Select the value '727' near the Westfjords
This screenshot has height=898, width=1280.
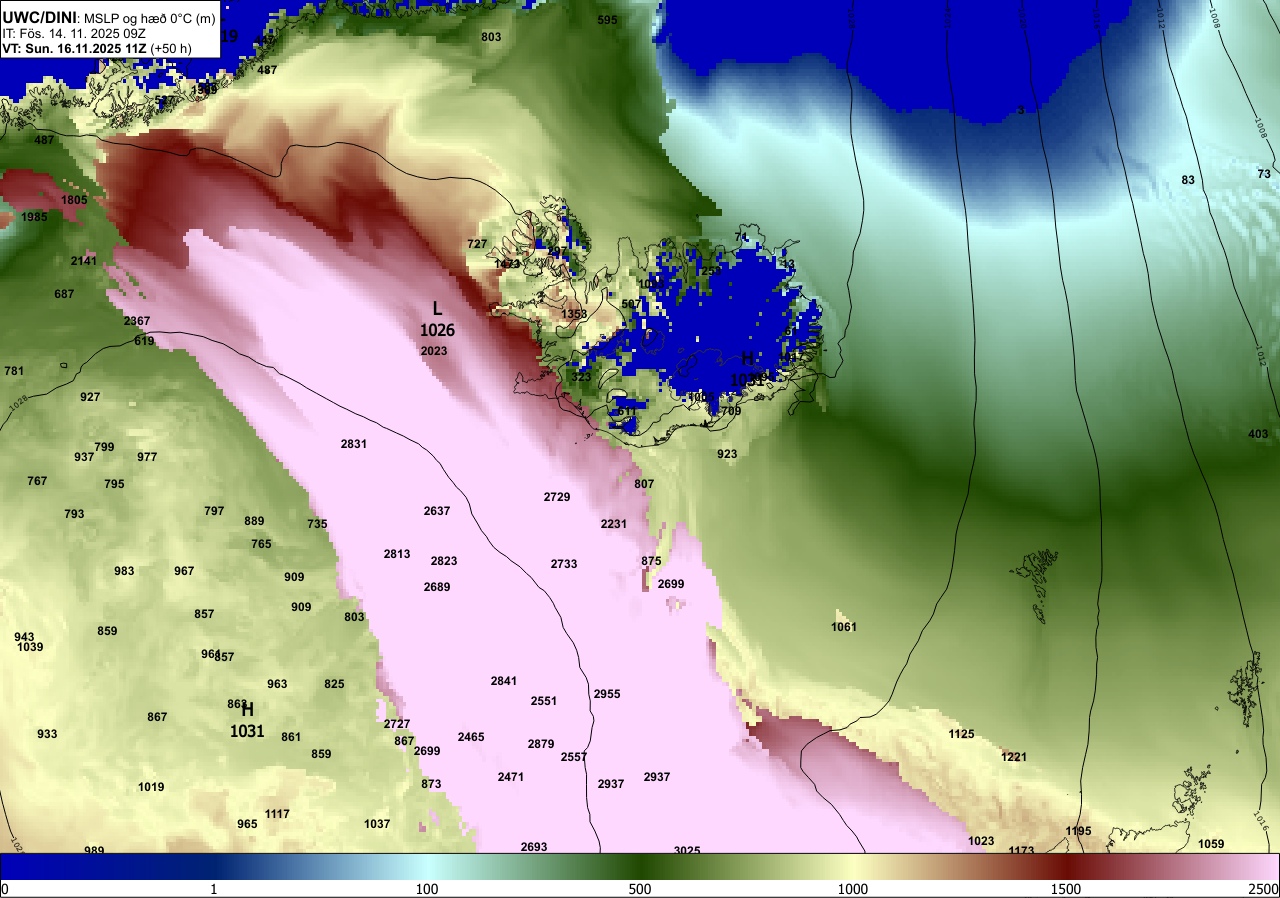(x=477, y=244)
